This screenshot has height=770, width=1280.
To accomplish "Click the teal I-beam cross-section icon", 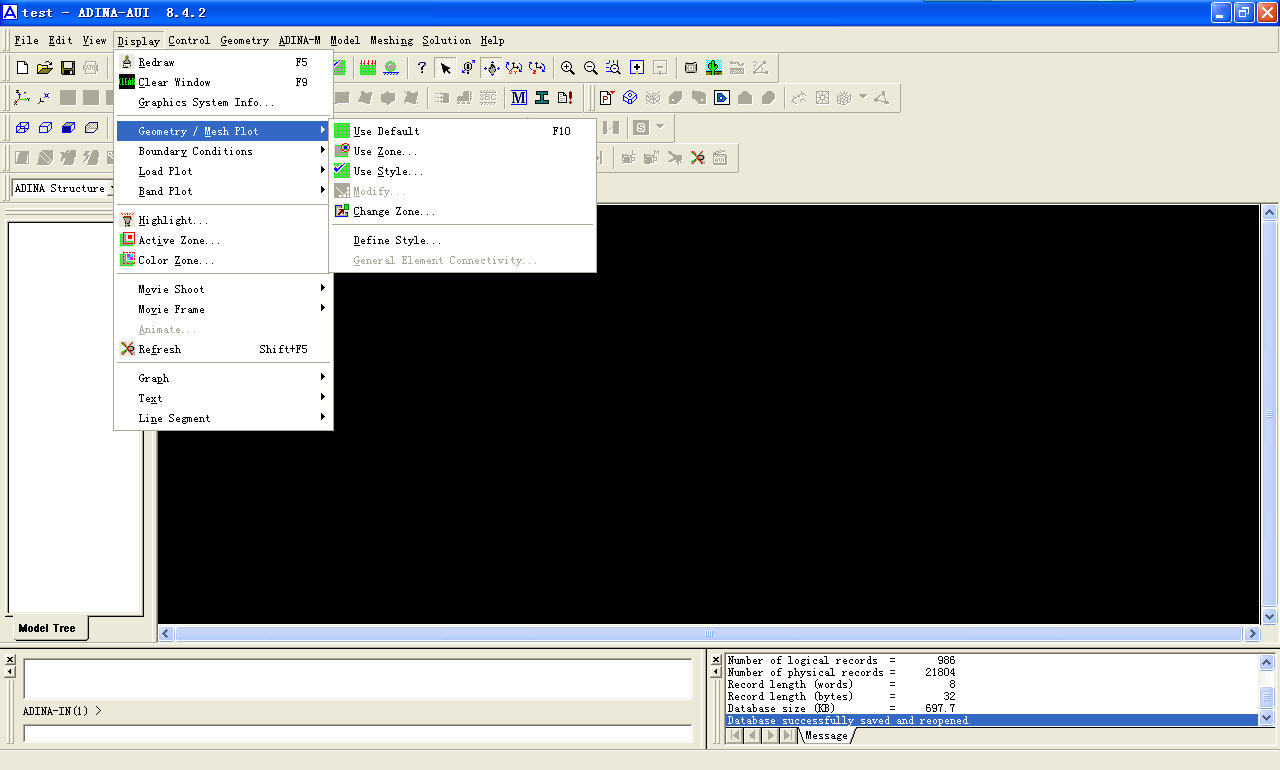I will 542,98.
